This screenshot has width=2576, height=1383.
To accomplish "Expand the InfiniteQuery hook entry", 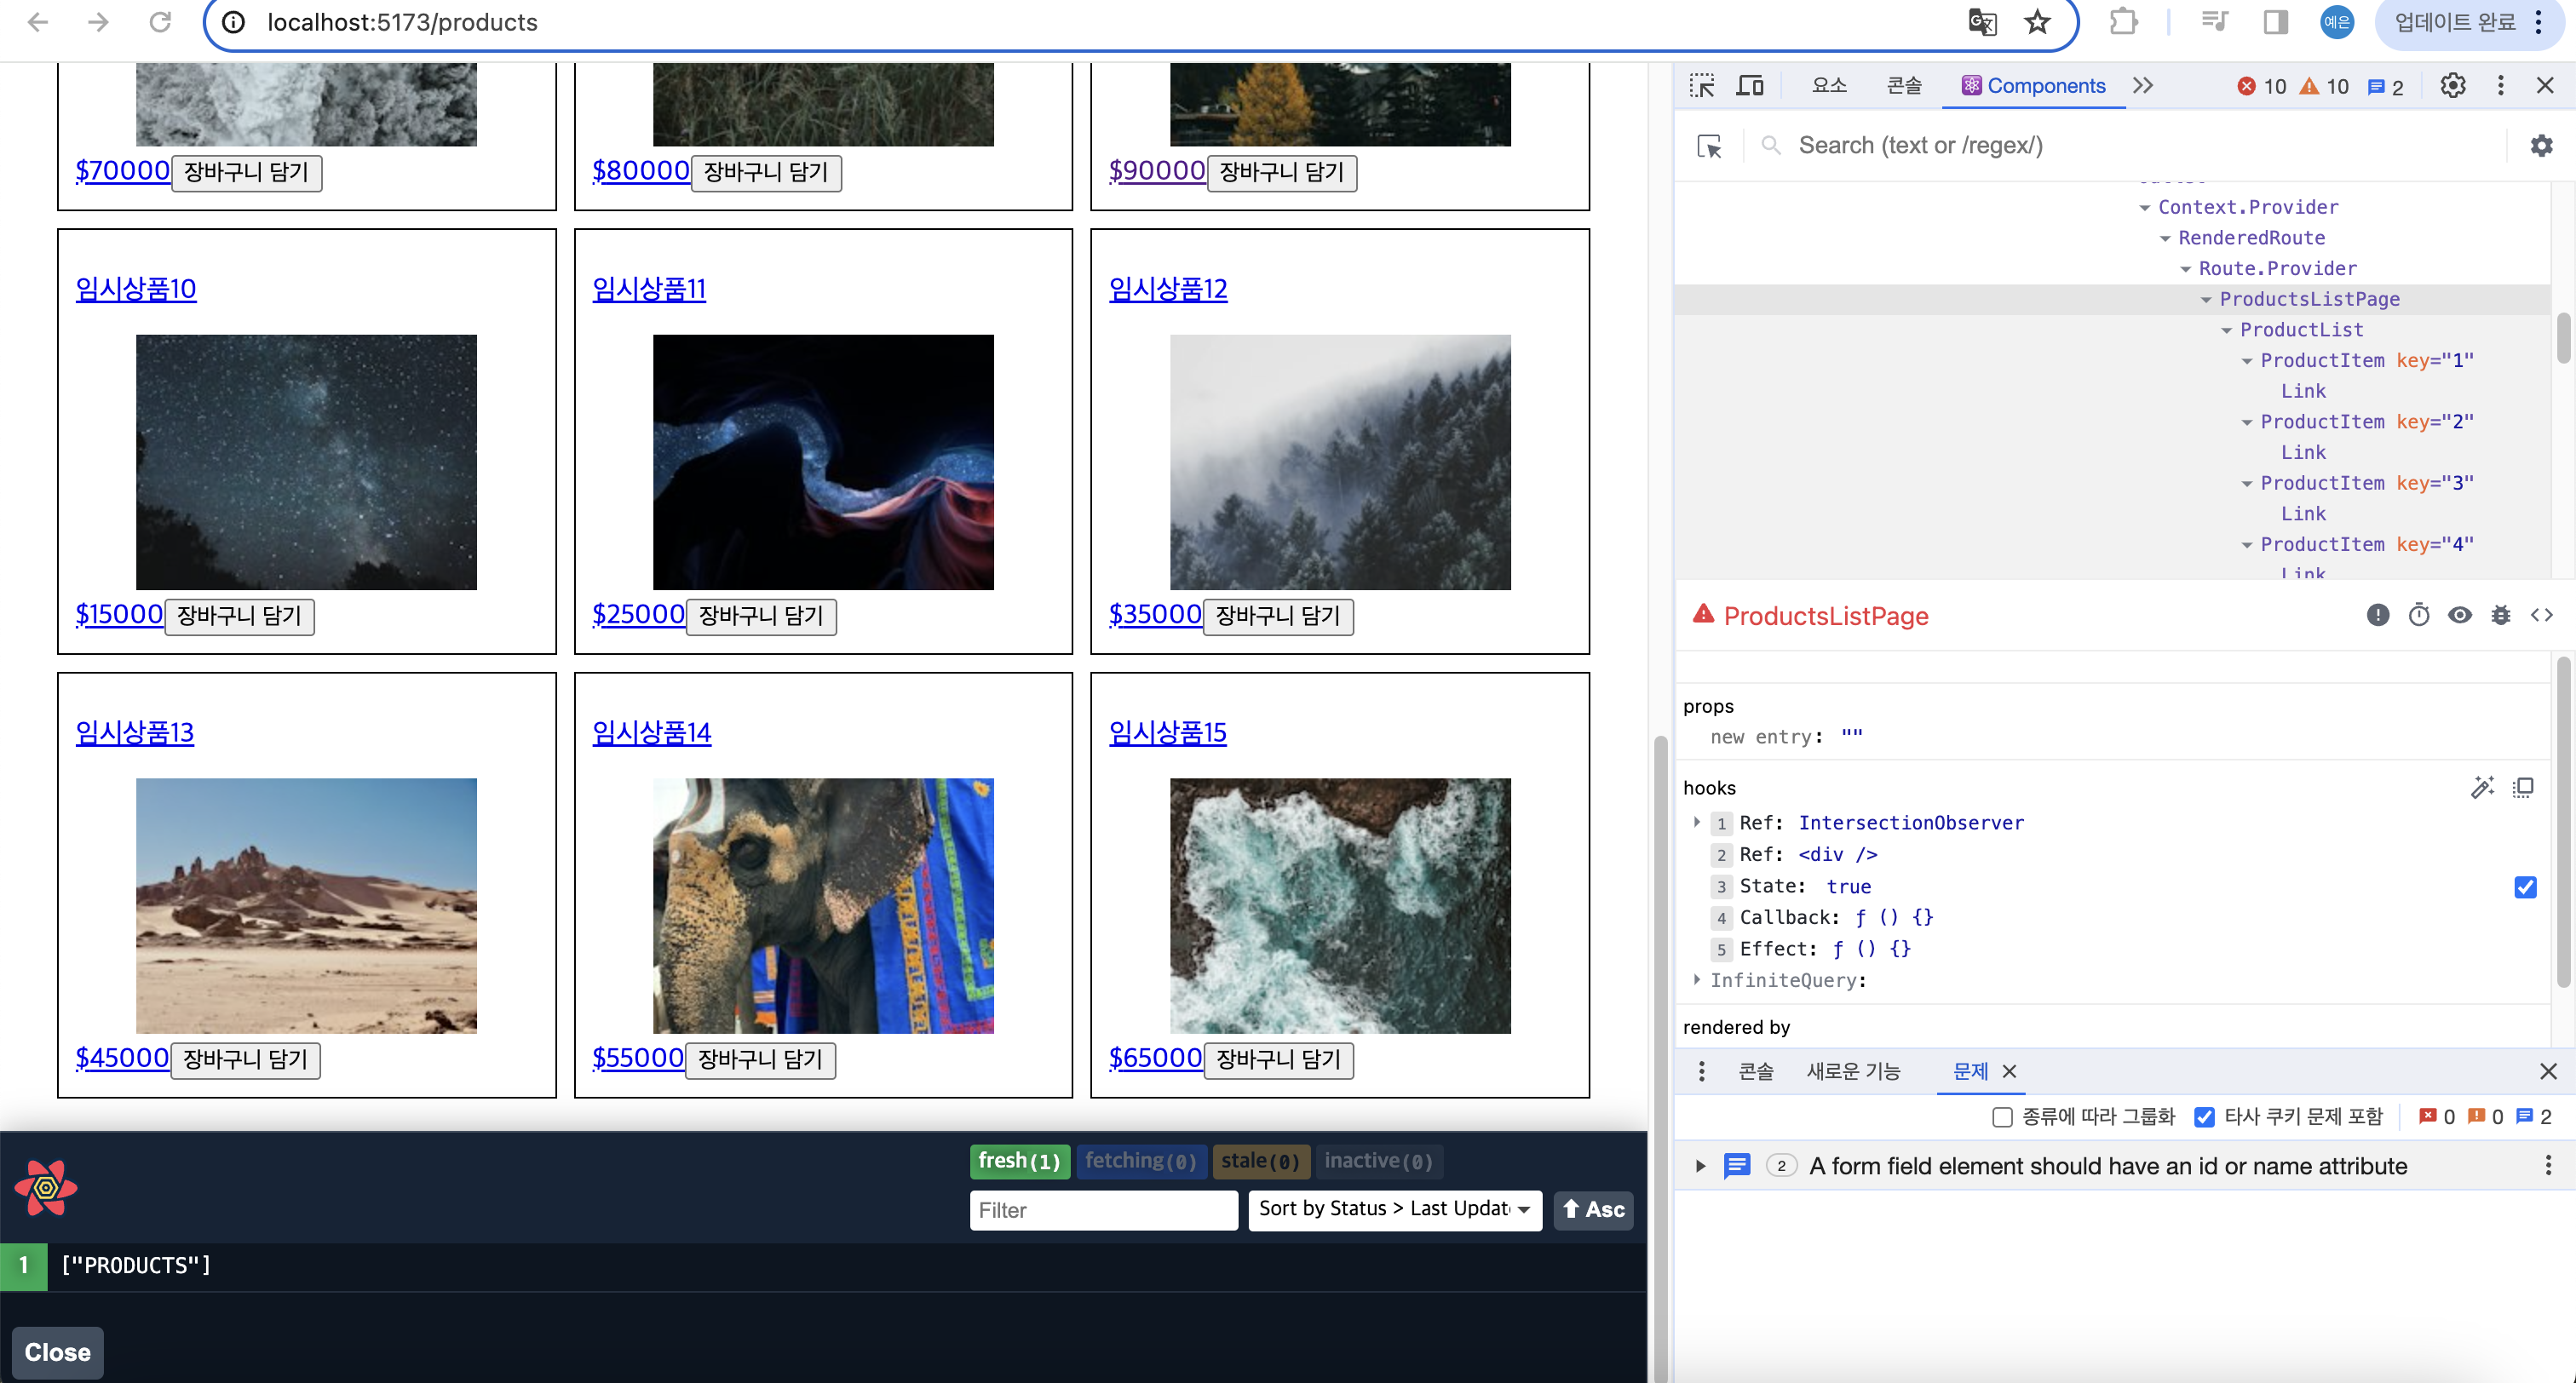I will click(1697, 980).
